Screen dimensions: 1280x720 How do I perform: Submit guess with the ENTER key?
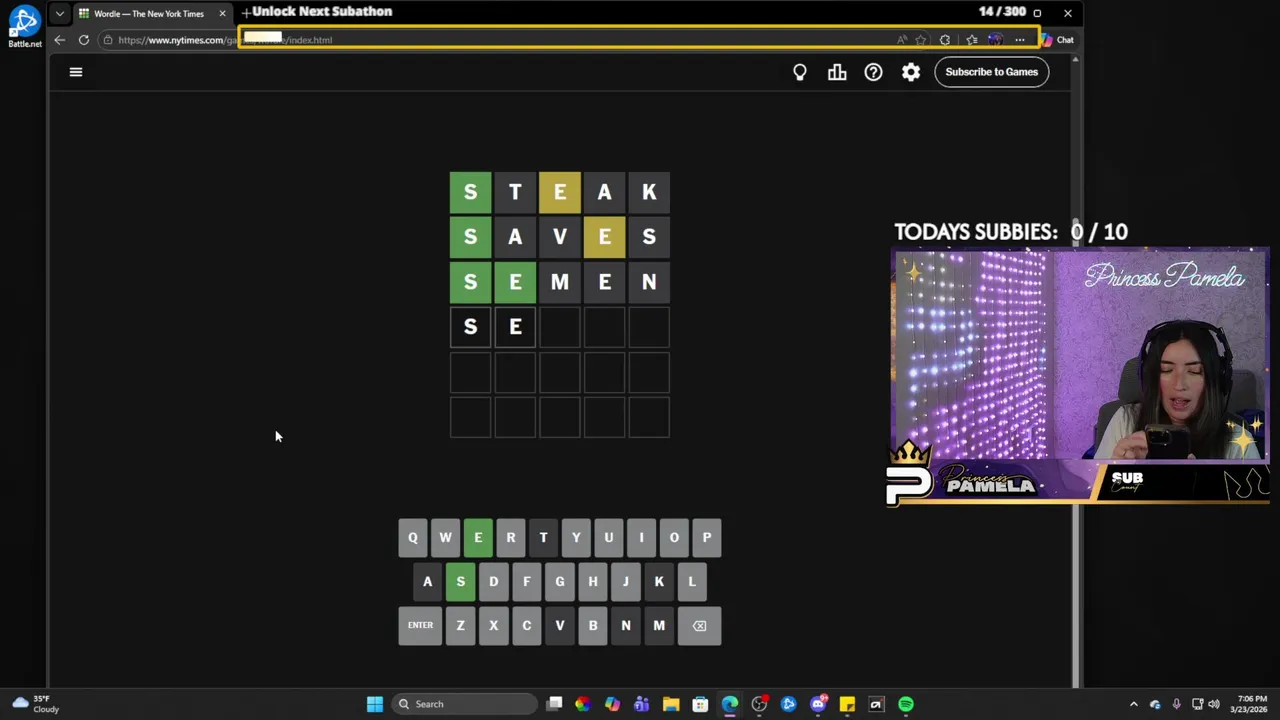coord(420,626)
